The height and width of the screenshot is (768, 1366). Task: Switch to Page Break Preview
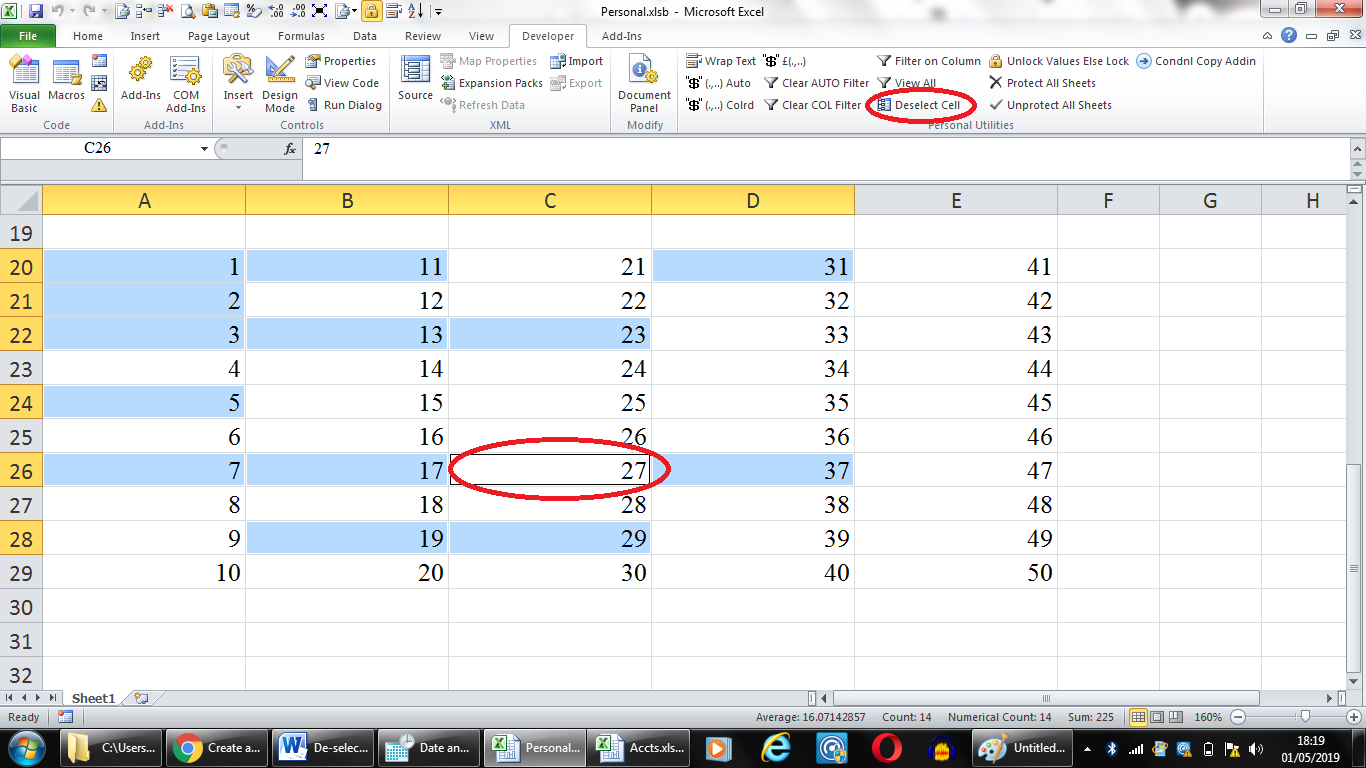[1176, 717]
